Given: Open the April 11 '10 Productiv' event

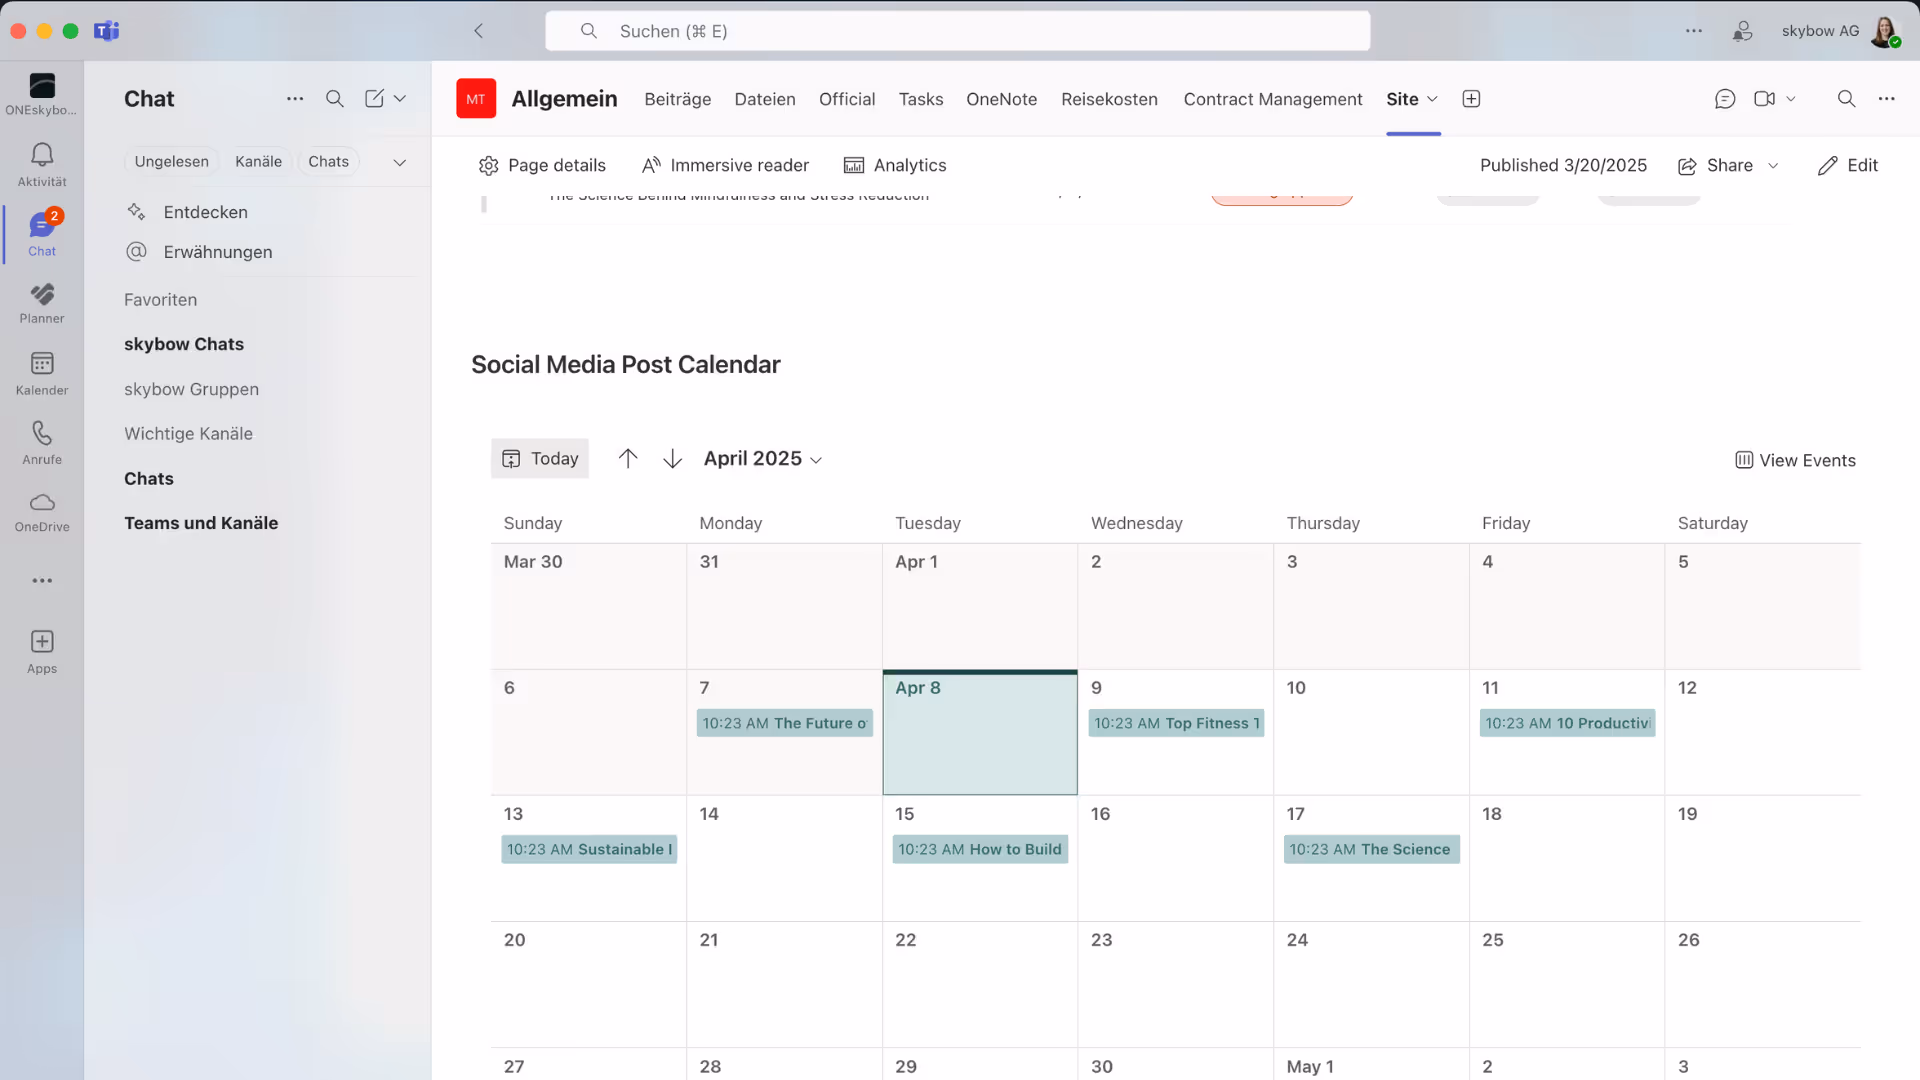Looking at the screenshot, I should tap(1567, 723).
